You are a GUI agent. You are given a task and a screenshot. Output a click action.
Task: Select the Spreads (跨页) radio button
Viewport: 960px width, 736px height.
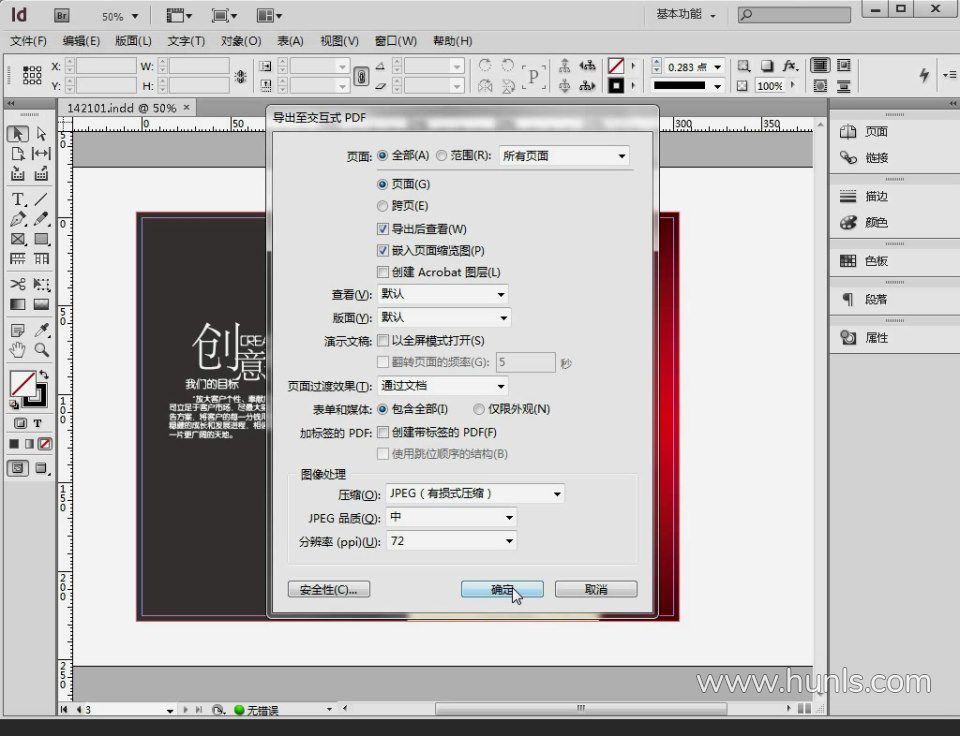383,206
